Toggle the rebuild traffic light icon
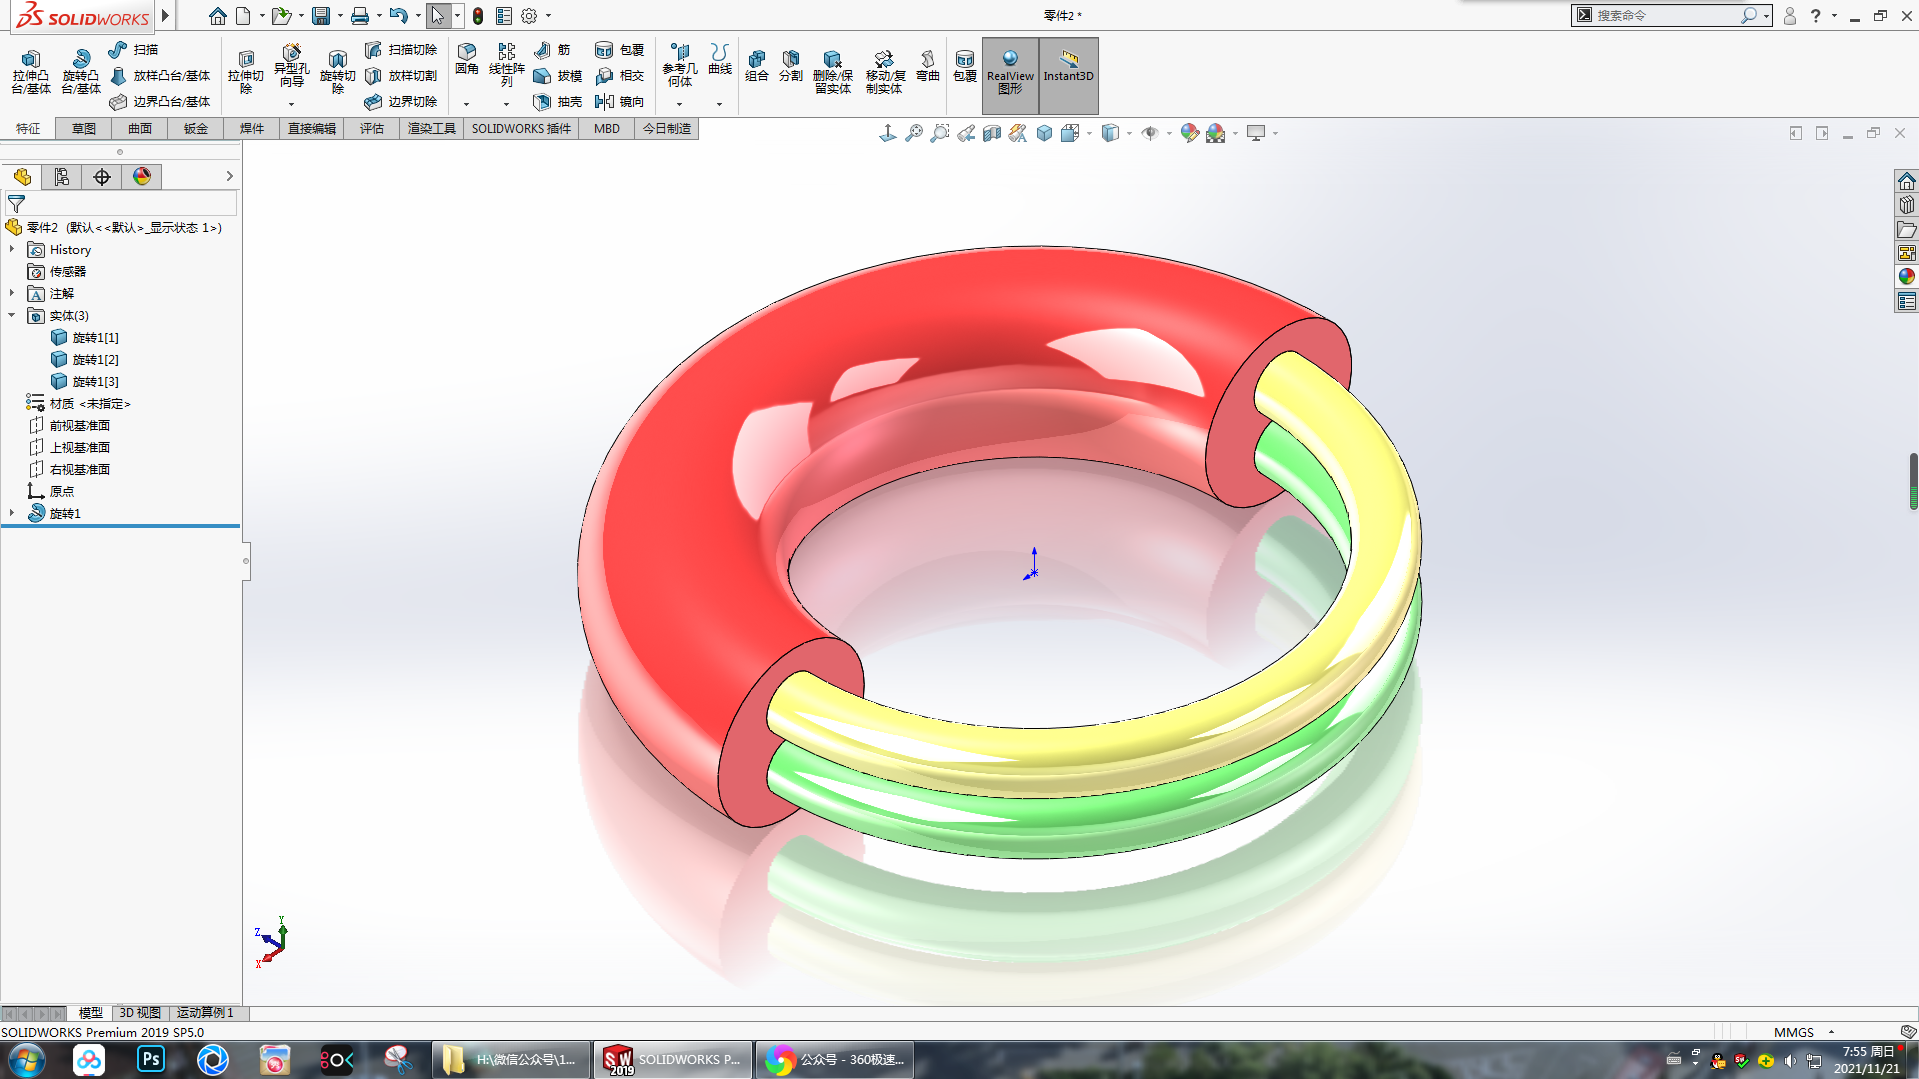This screenshot has width=1919, height=1079. (x=478, y=16)
